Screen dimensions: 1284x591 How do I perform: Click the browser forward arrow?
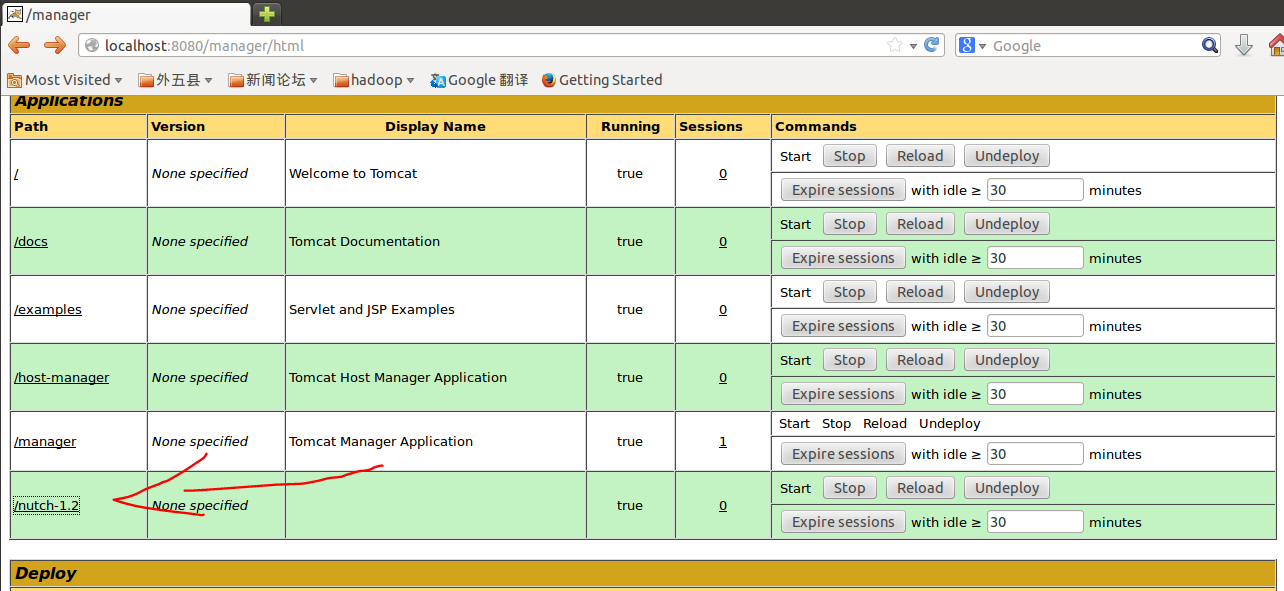[55, 45]
